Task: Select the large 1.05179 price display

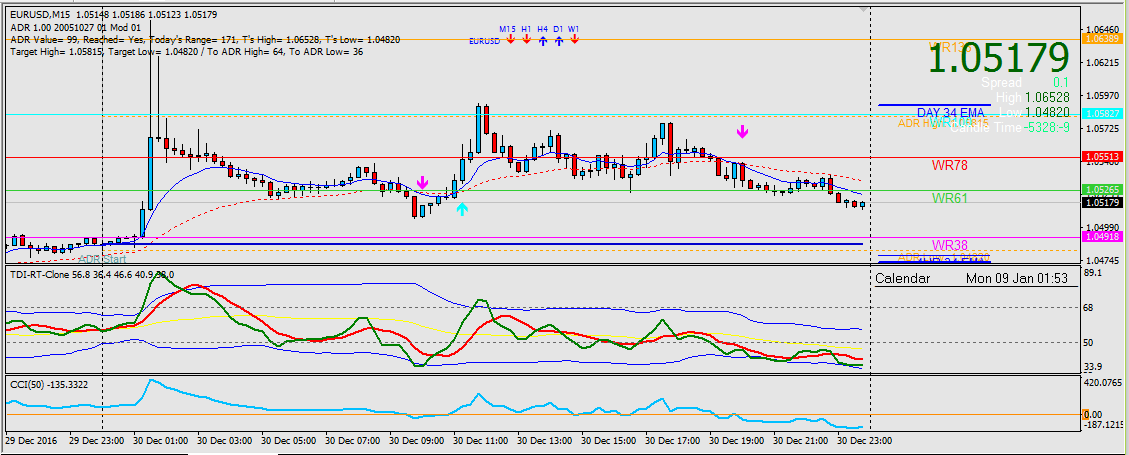Action: click(998, 58)
